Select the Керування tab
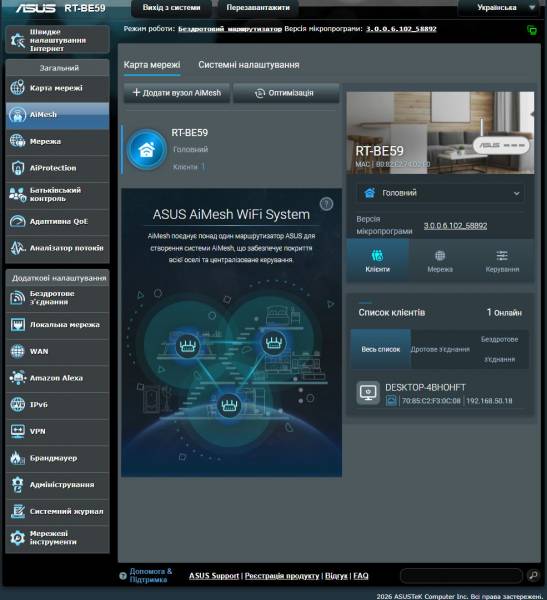Screen dimensions: 547x600 click(x=502, y=261)
